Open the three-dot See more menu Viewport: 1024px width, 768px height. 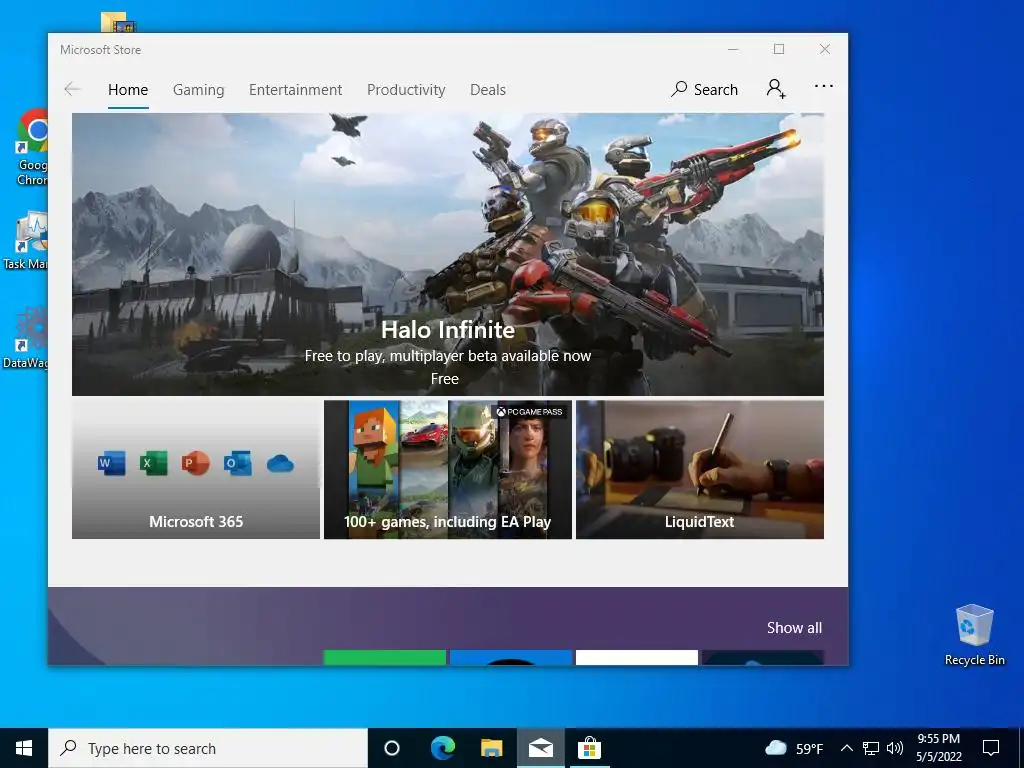tap(824, 86)
